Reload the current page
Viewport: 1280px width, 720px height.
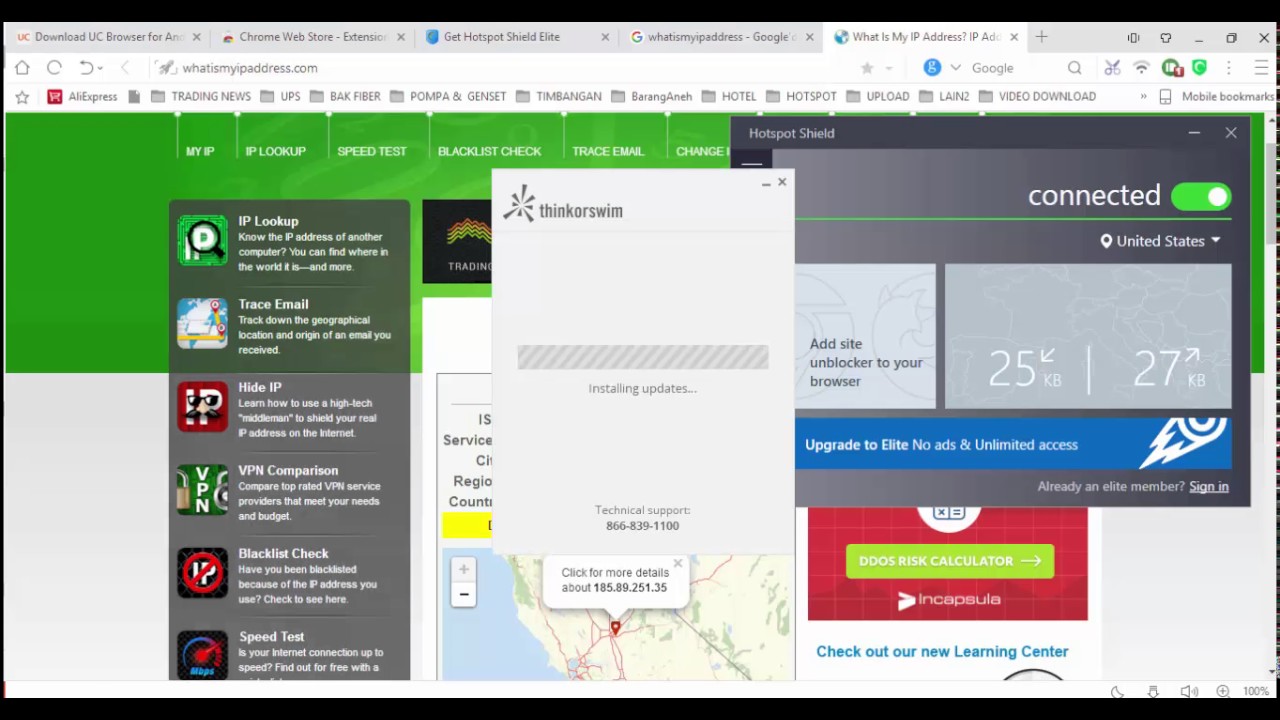[x=54, y=68]
